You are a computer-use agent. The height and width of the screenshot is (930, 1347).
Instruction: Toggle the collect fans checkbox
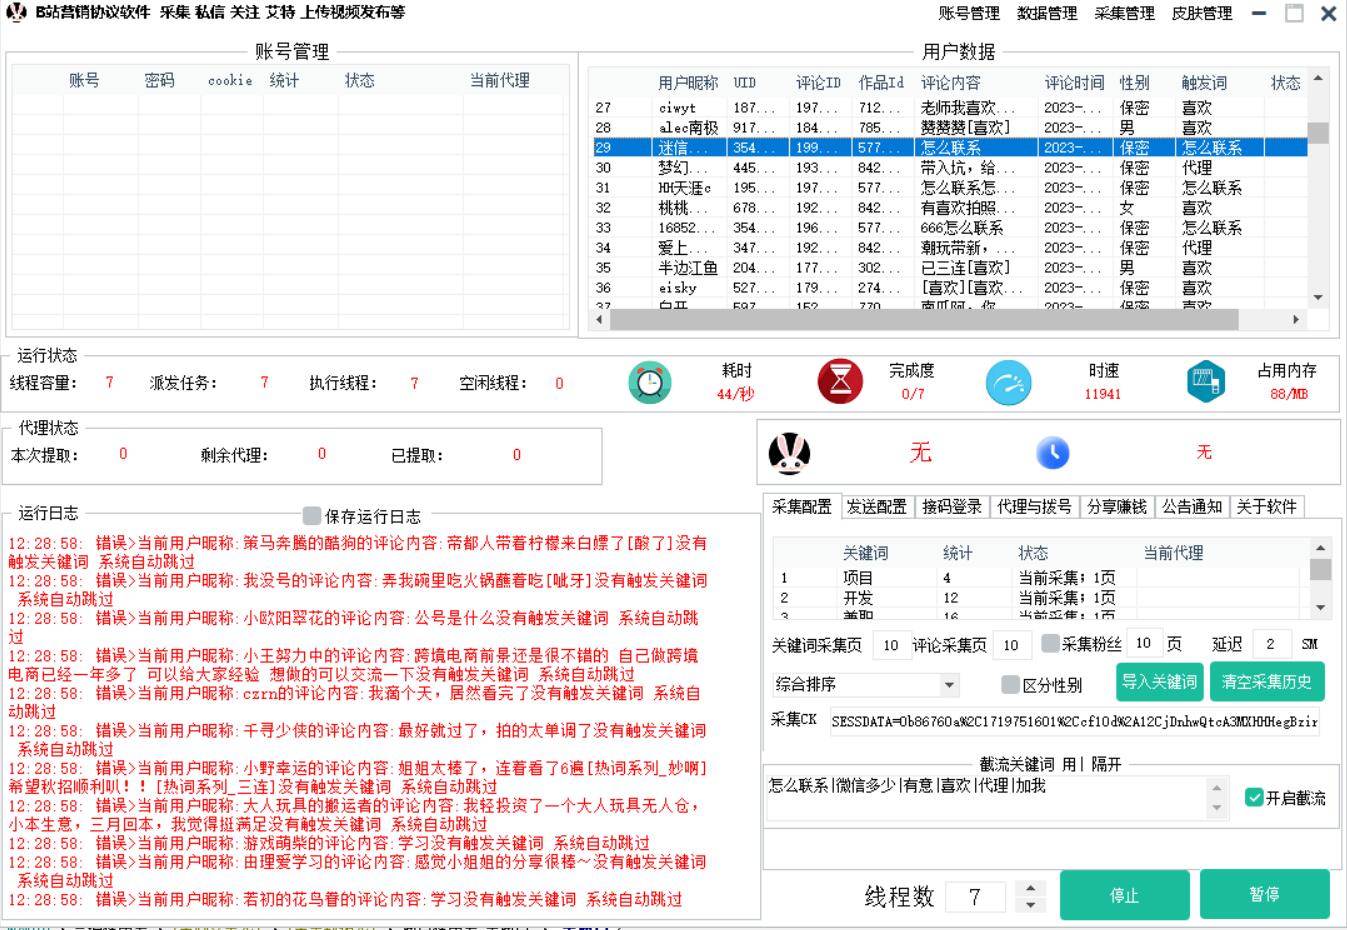pyautogui.click(x=1050, y=644)
